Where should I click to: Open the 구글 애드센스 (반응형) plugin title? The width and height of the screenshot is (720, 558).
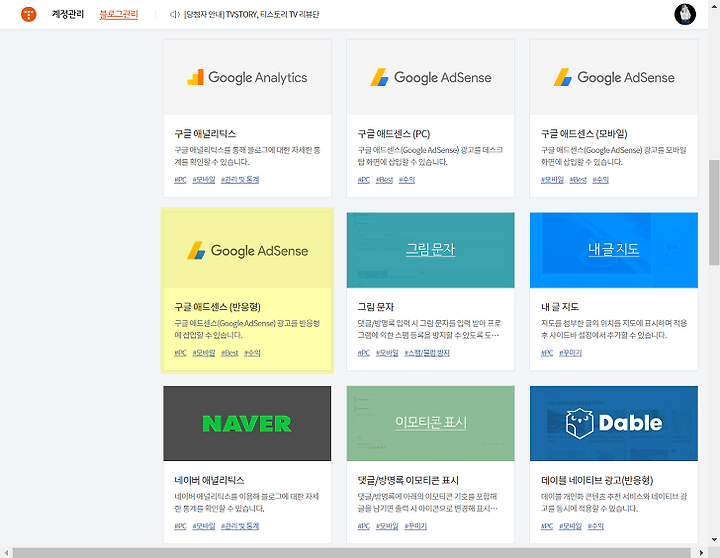(217, 307)
